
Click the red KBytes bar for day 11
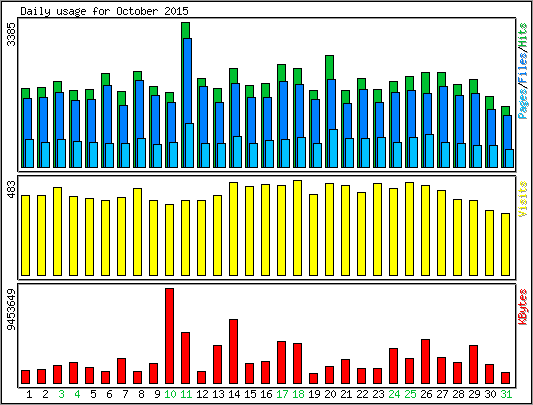point(185,358)
